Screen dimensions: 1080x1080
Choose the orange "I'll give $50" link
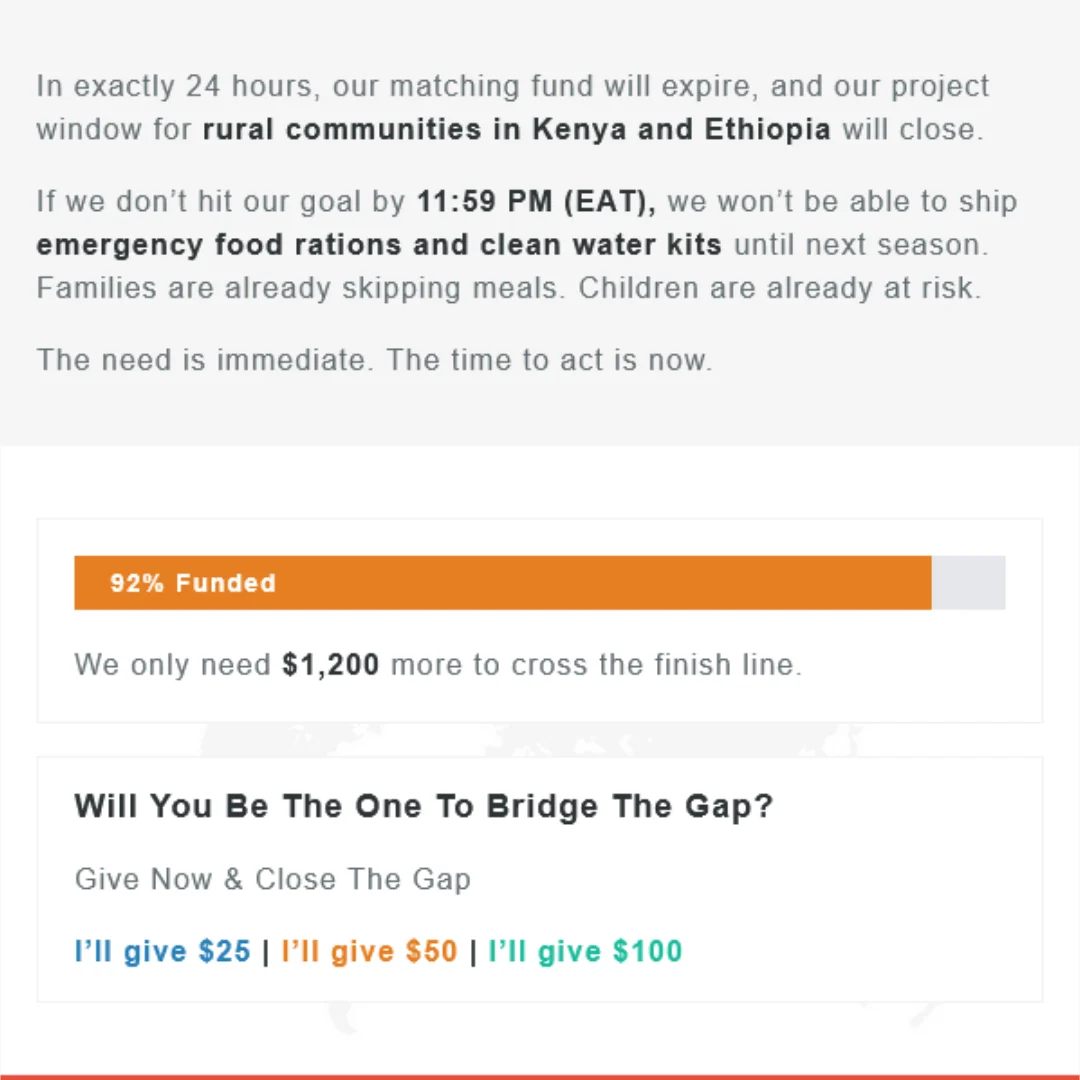click(x=369, y=951)
